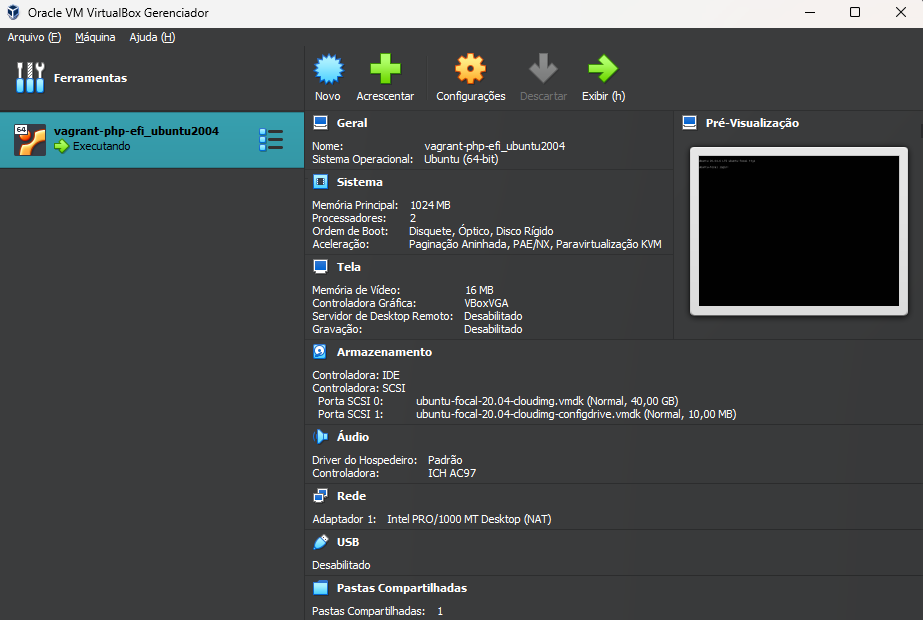The image size is (923, 620).
Task: Click the Acrescentar green plus icon
Action: click(x=385, y=69)
